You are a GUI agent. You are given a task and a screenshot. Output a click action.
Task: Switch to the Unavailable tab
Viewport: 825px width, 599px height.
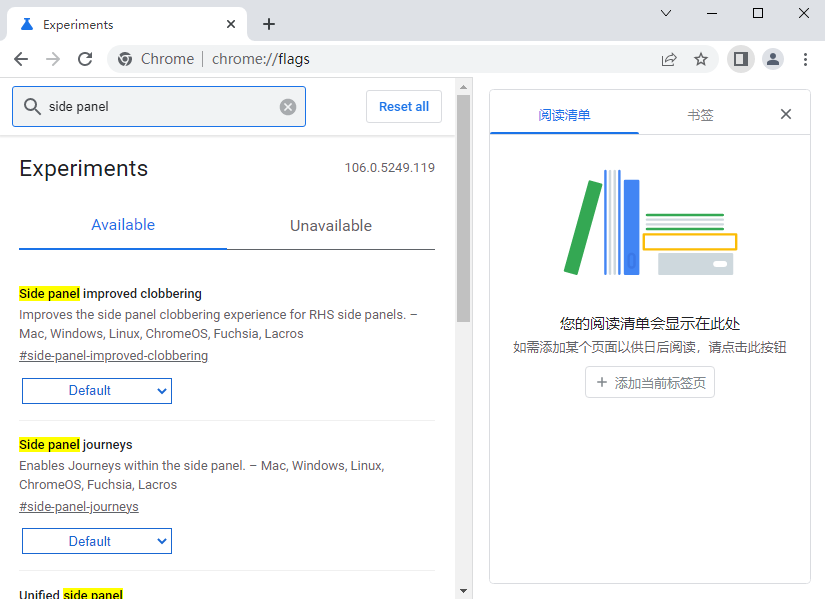(x=331, y=225)
